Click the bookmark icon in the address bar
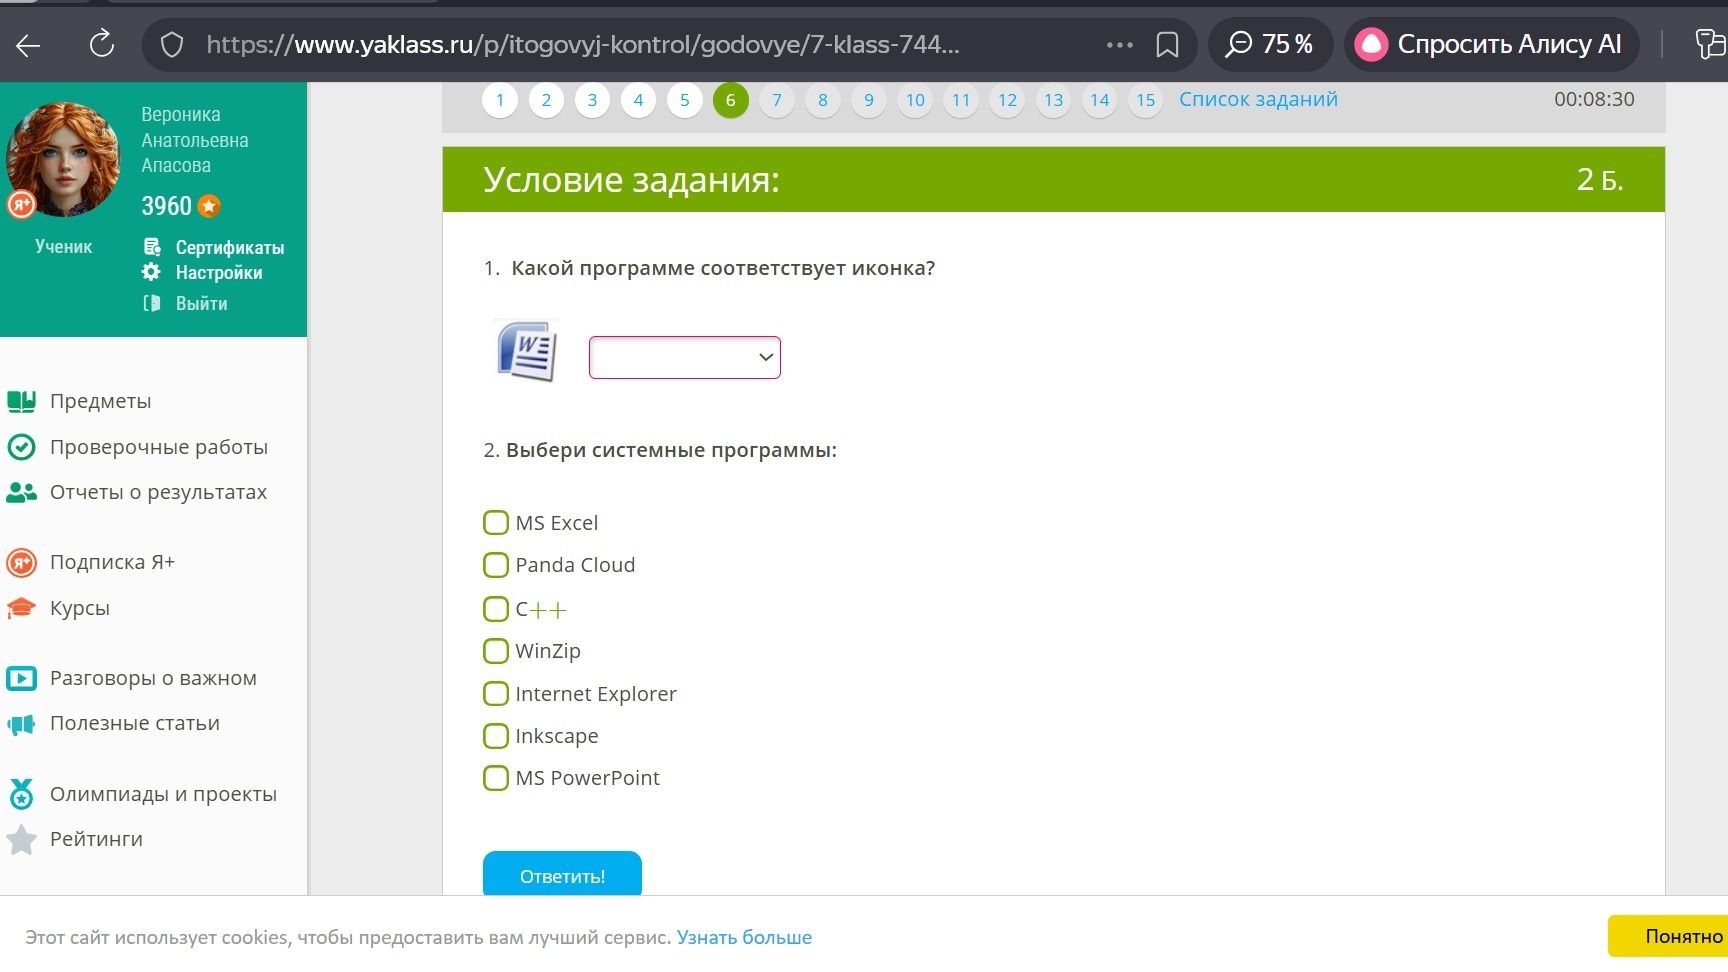The image size is (1728, 972). (x=1167, y=45)
